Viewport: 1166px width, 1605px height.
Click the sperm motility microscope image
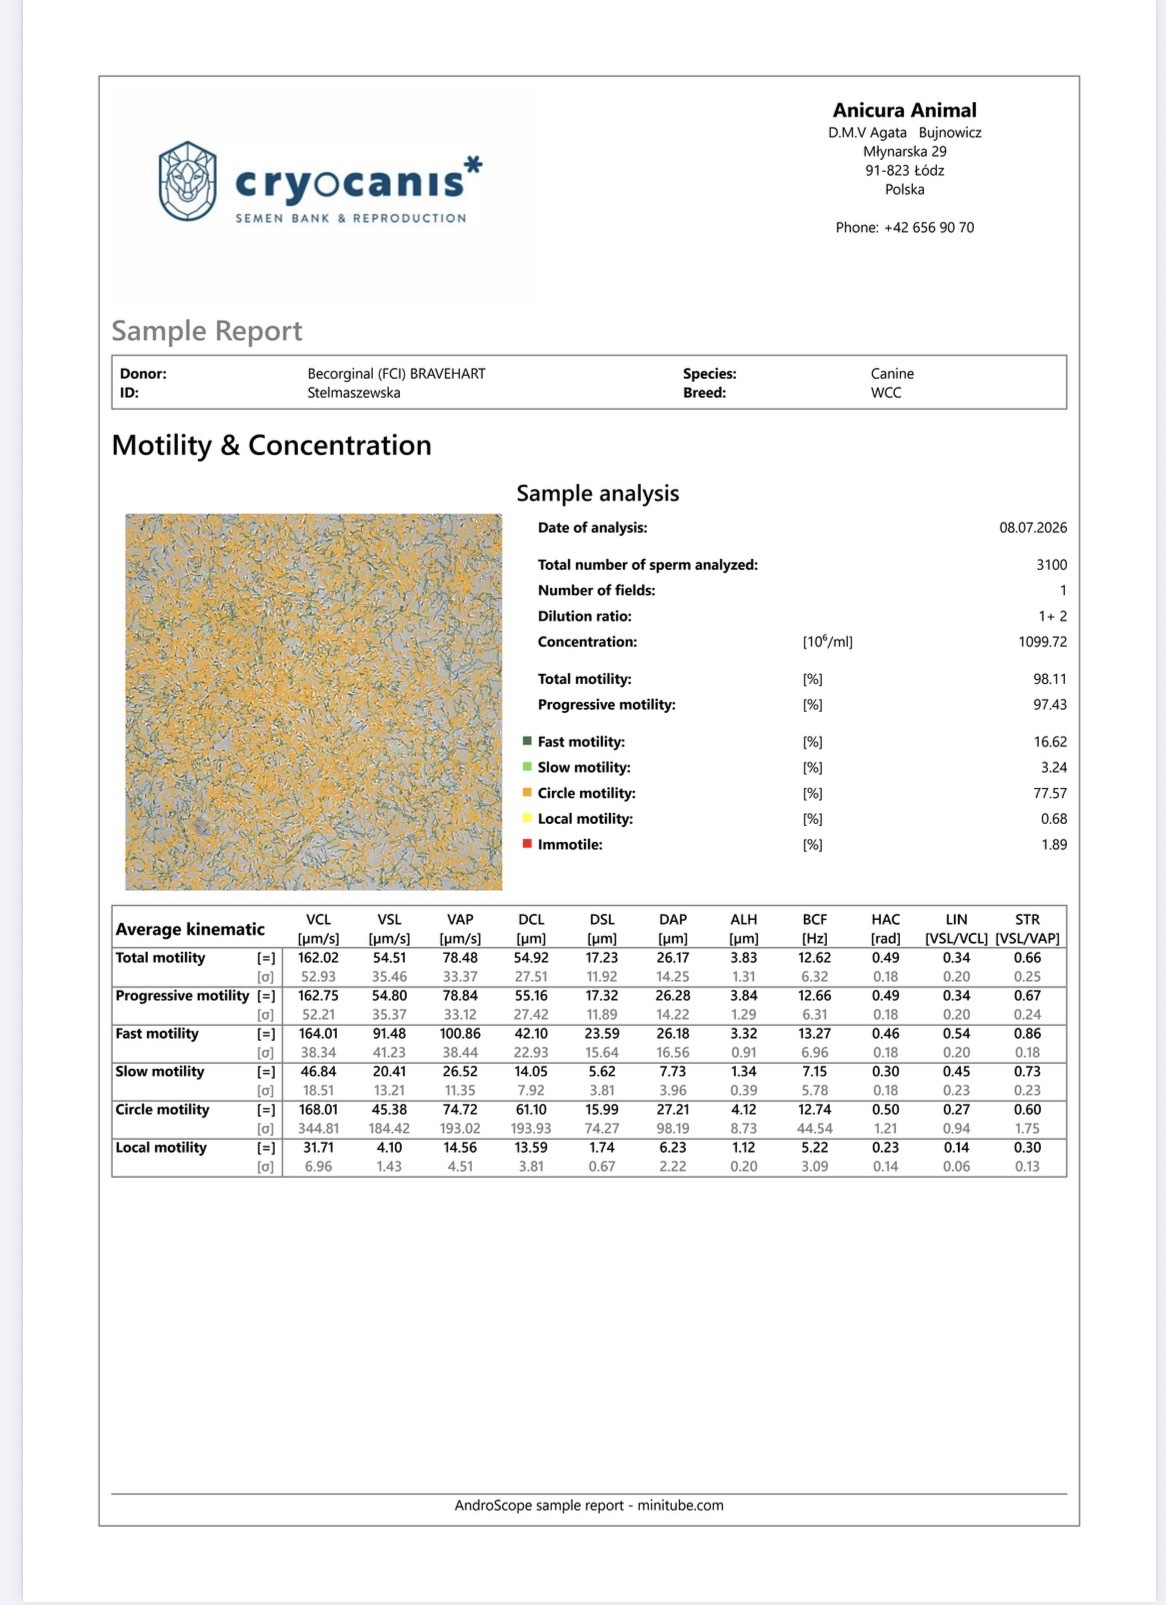[x=313, y=702]
